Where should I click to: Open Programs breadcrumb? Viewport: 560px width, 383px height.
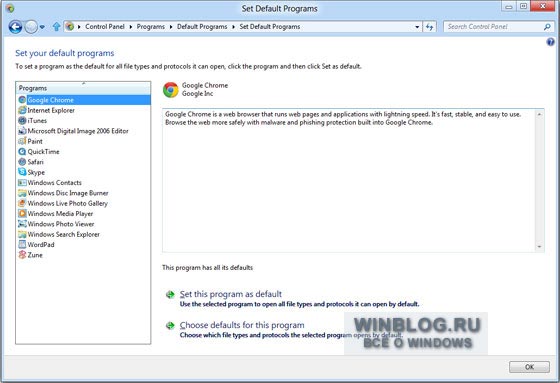[x=151, y=27]
